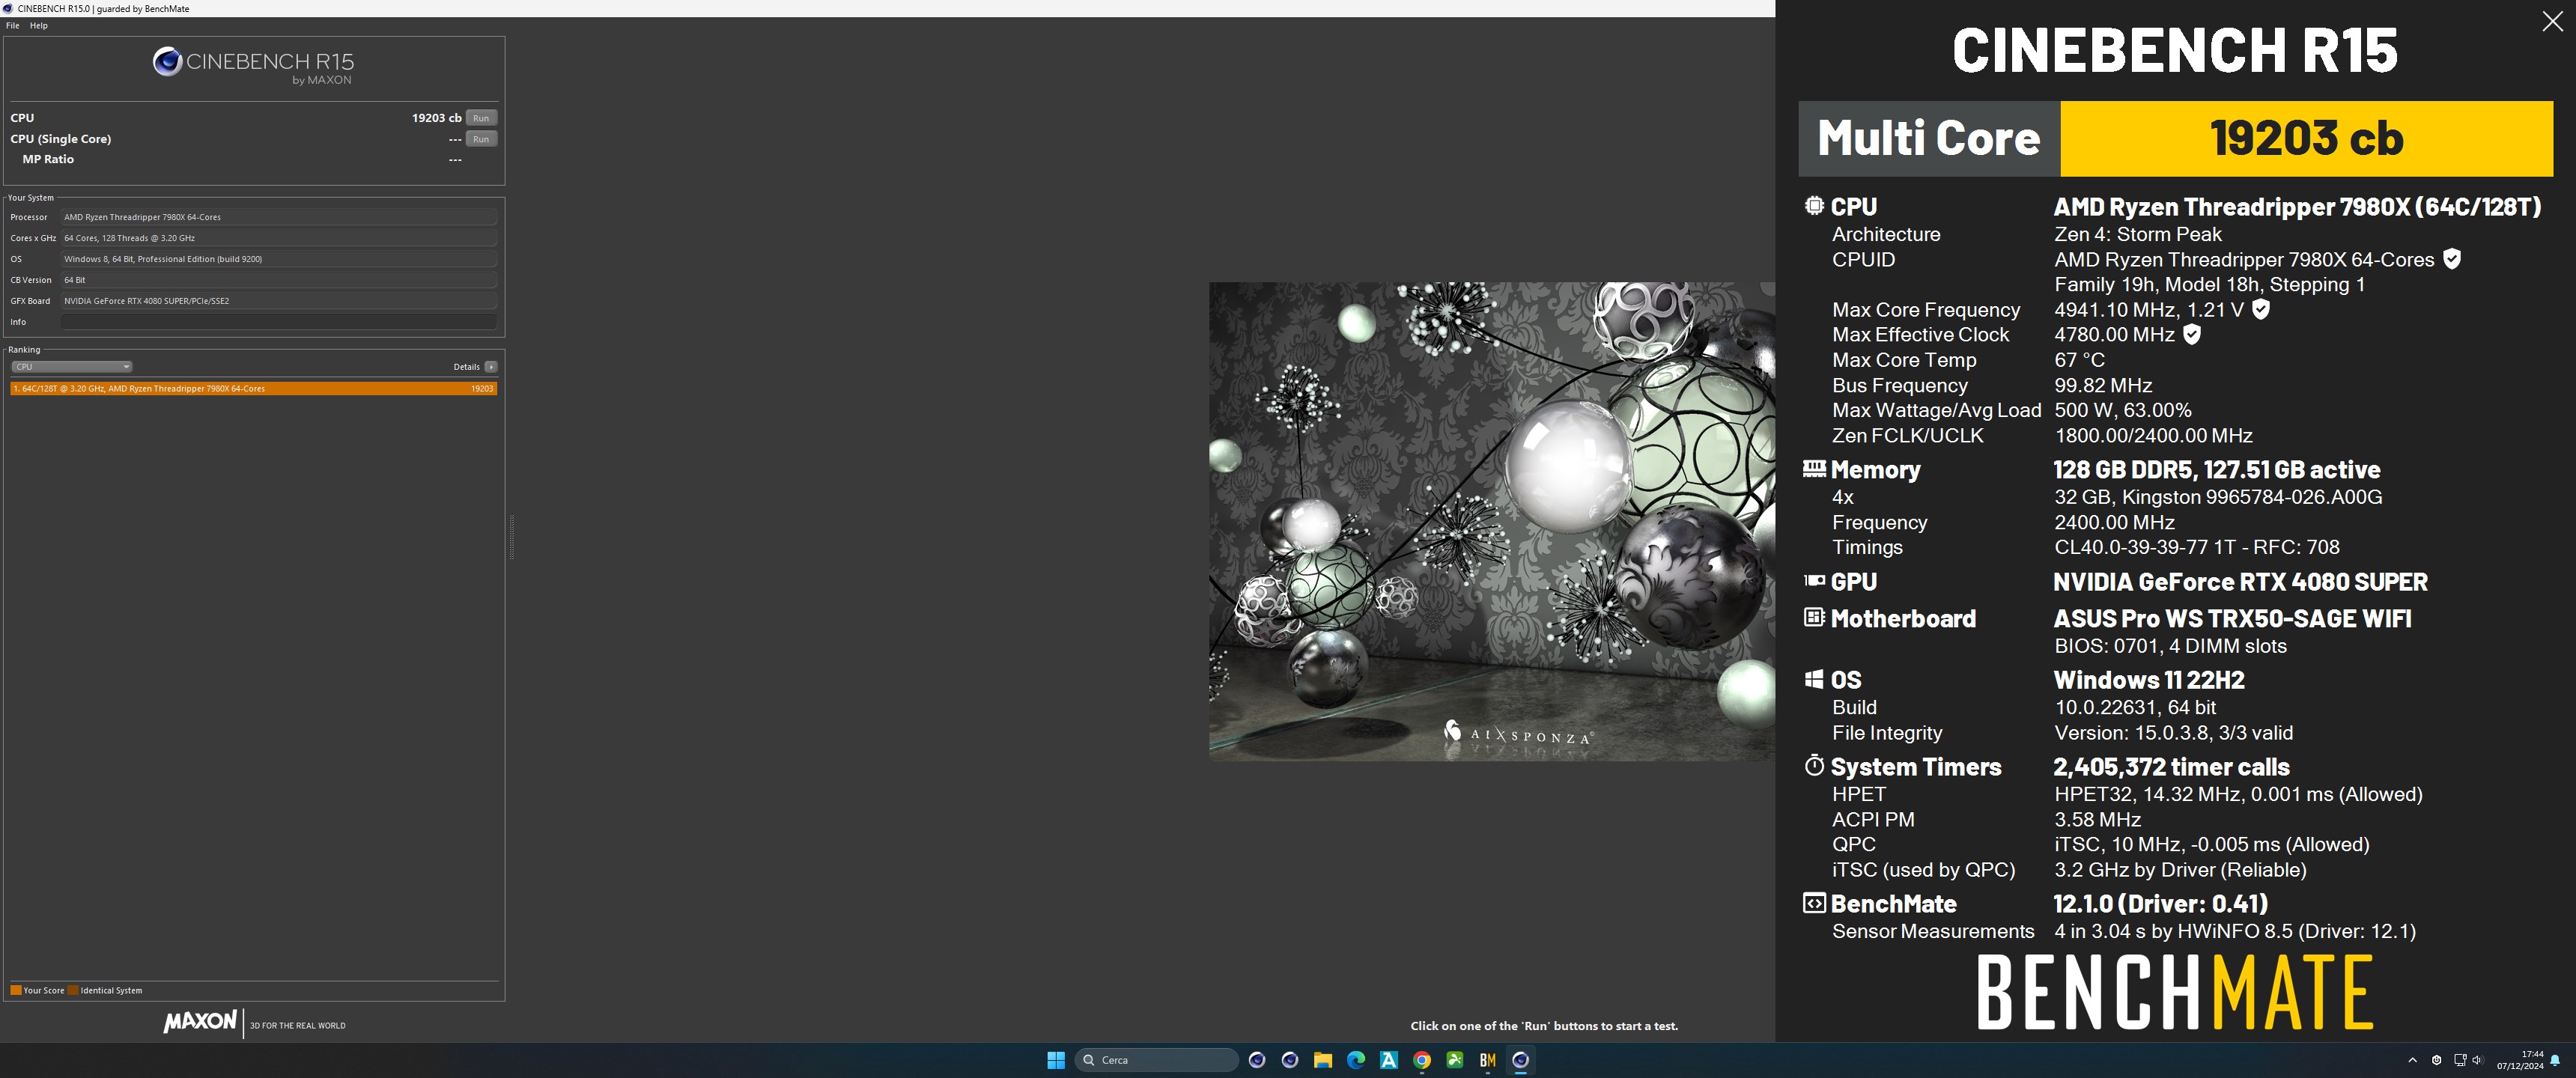Click the verified shield beside Max Core Frequency
The height and width of the screenshot is (1078, 2576).
coord(2261,310)
